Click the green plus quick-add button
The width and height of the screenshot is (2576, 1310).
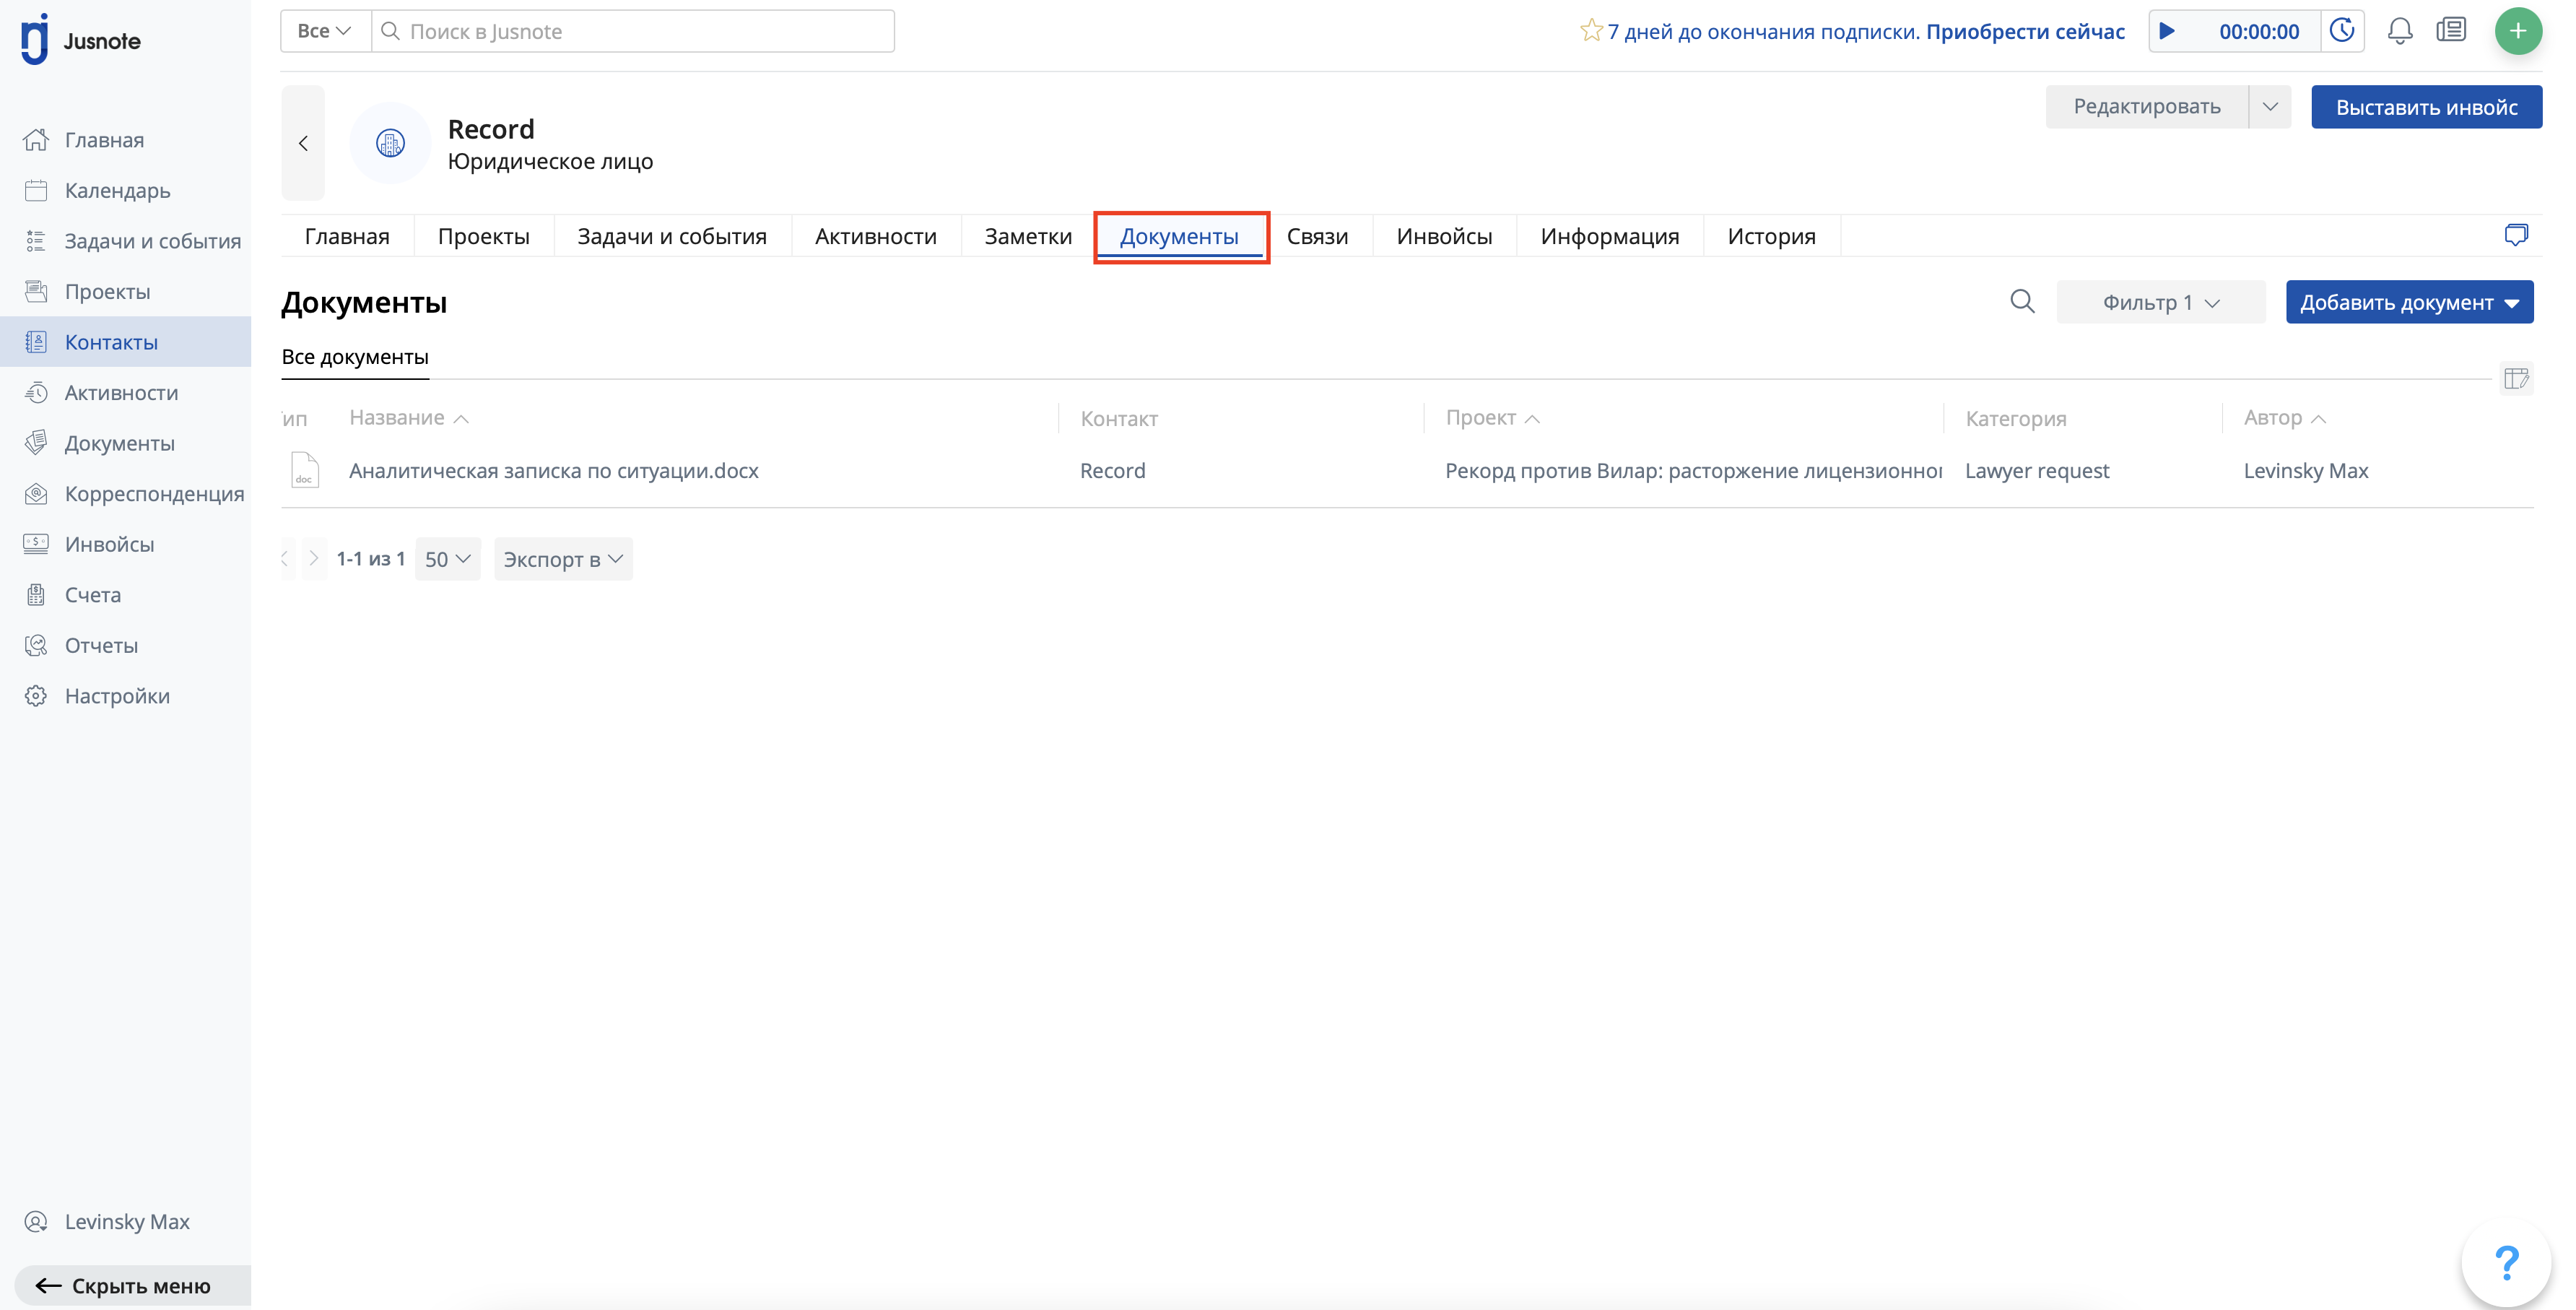coord(2517,31)
